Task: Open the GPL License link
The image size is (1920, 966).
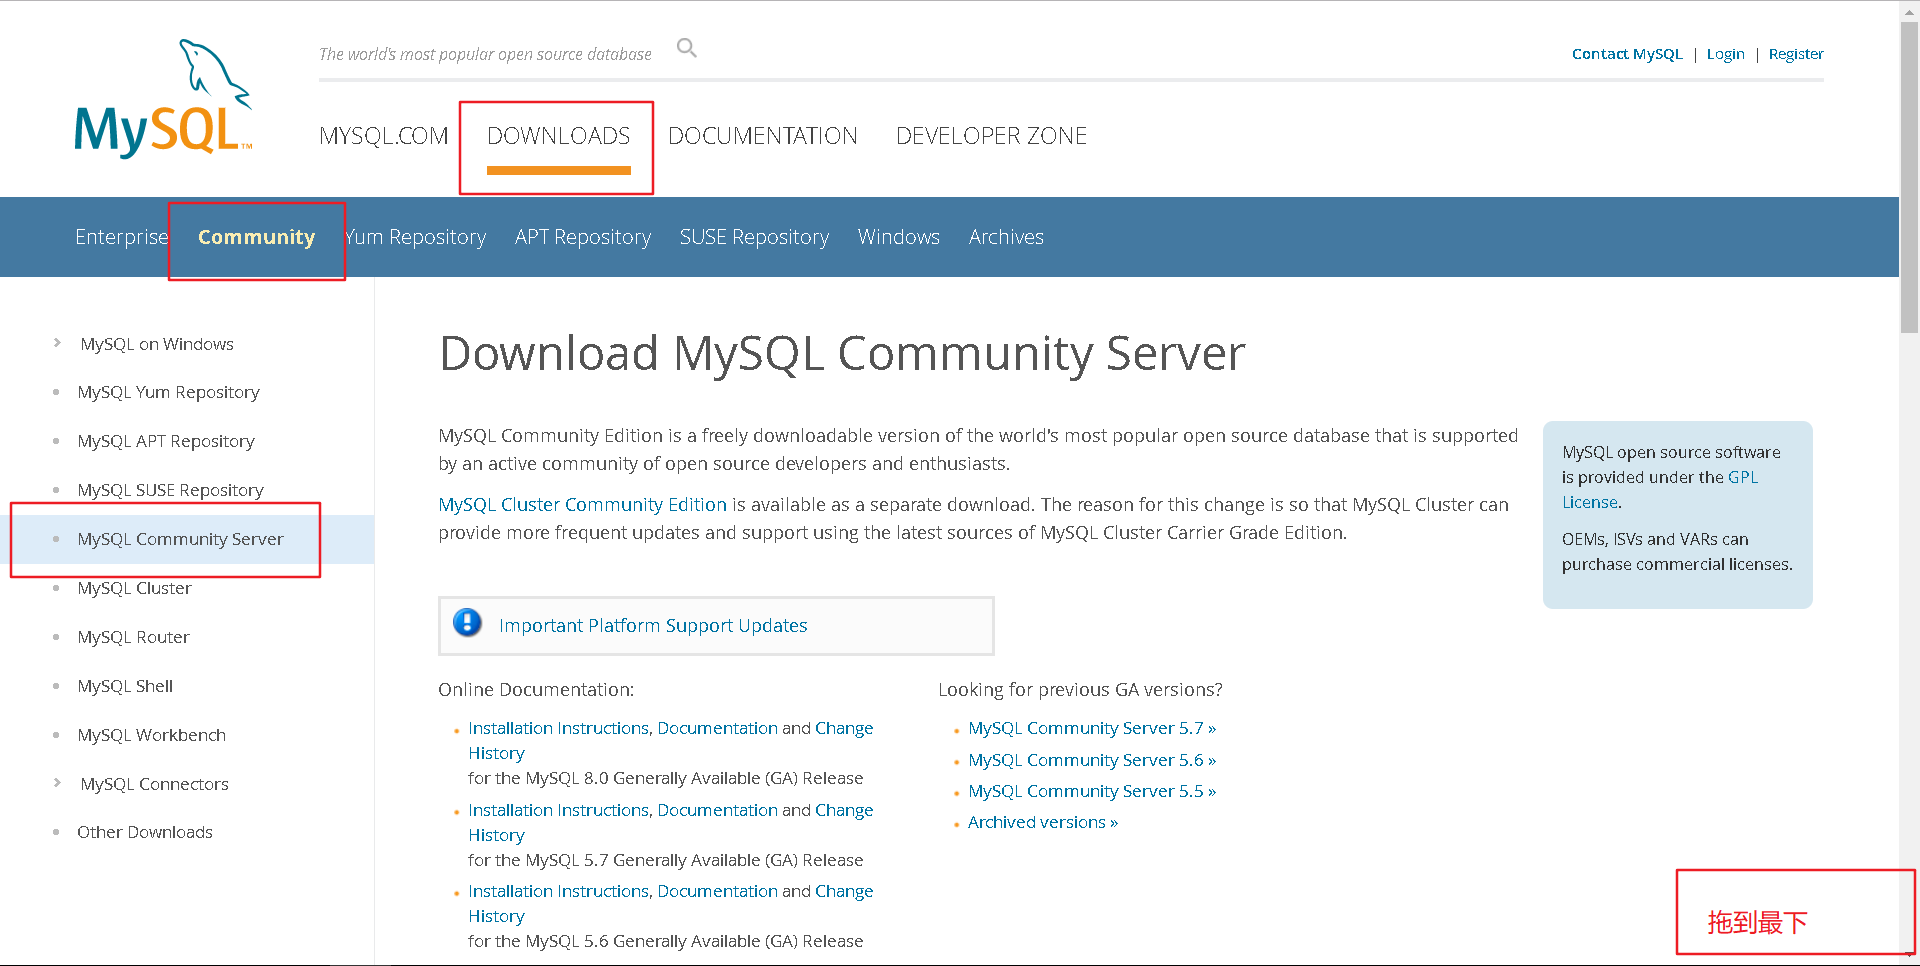Action: 1660,490
